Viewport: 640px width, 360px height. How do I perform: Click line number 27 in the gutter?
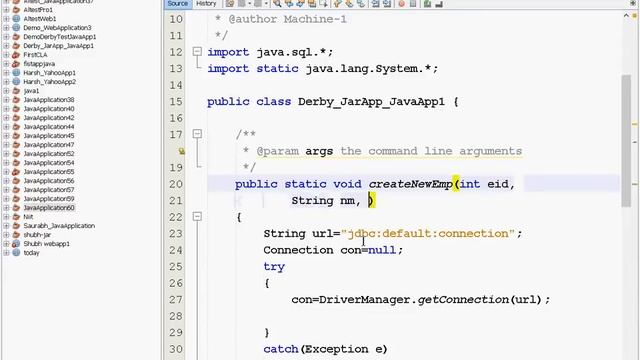[x=176, y=300]
